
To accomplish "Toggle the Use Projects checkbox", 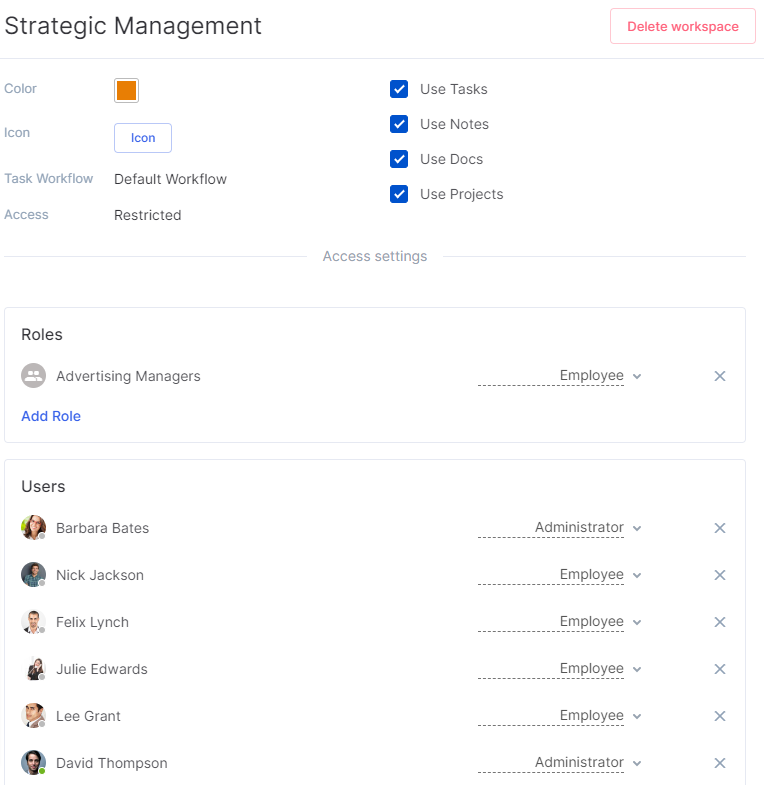I will coord(399,194).
